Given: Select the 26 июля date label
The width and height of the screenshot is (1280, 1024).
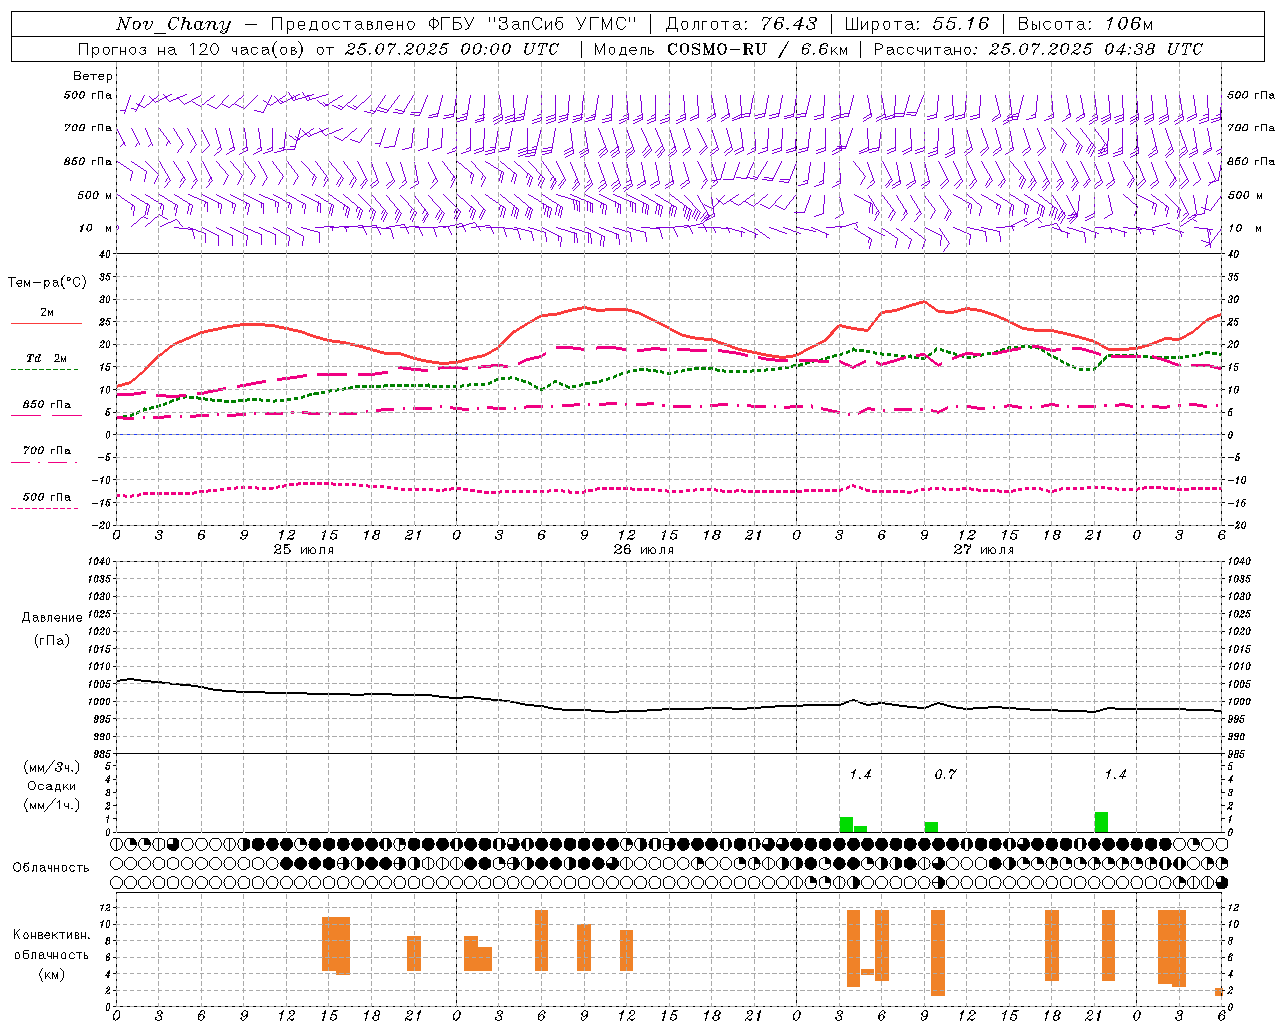Looking at the screenshot, I should [644, 550].
